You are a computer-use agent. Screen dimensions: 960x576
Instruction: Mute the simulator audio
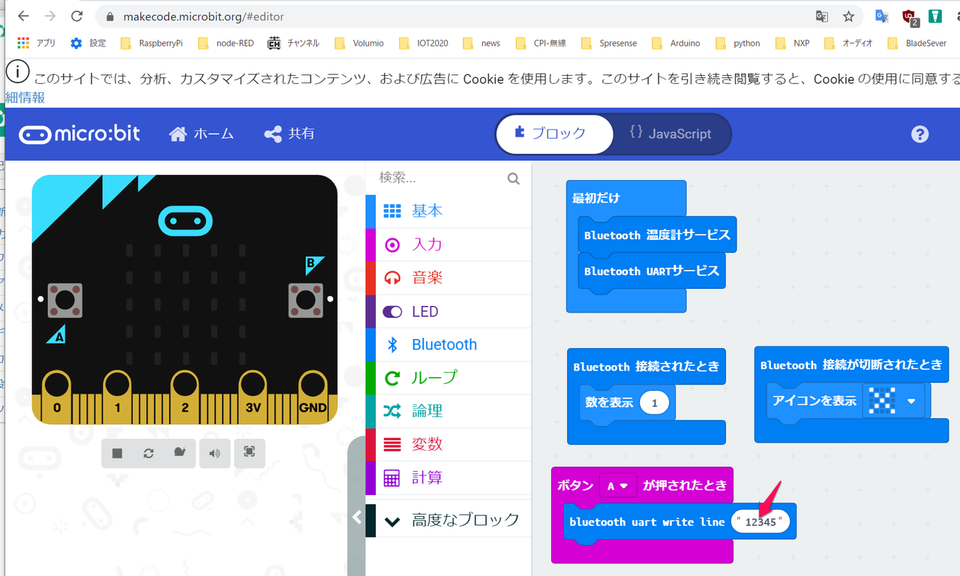[x=213, y=453]
